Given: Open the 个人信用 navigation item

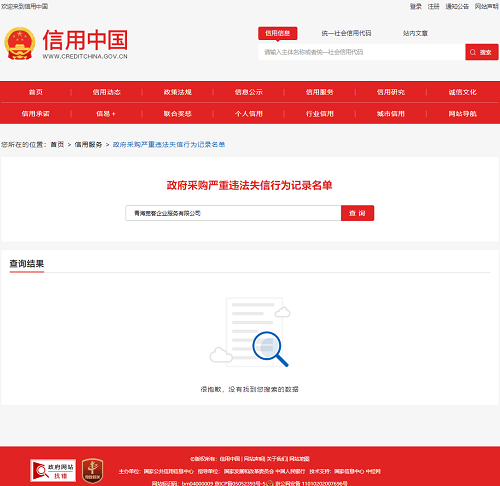Looking at the screenshot, I should 249,114.
